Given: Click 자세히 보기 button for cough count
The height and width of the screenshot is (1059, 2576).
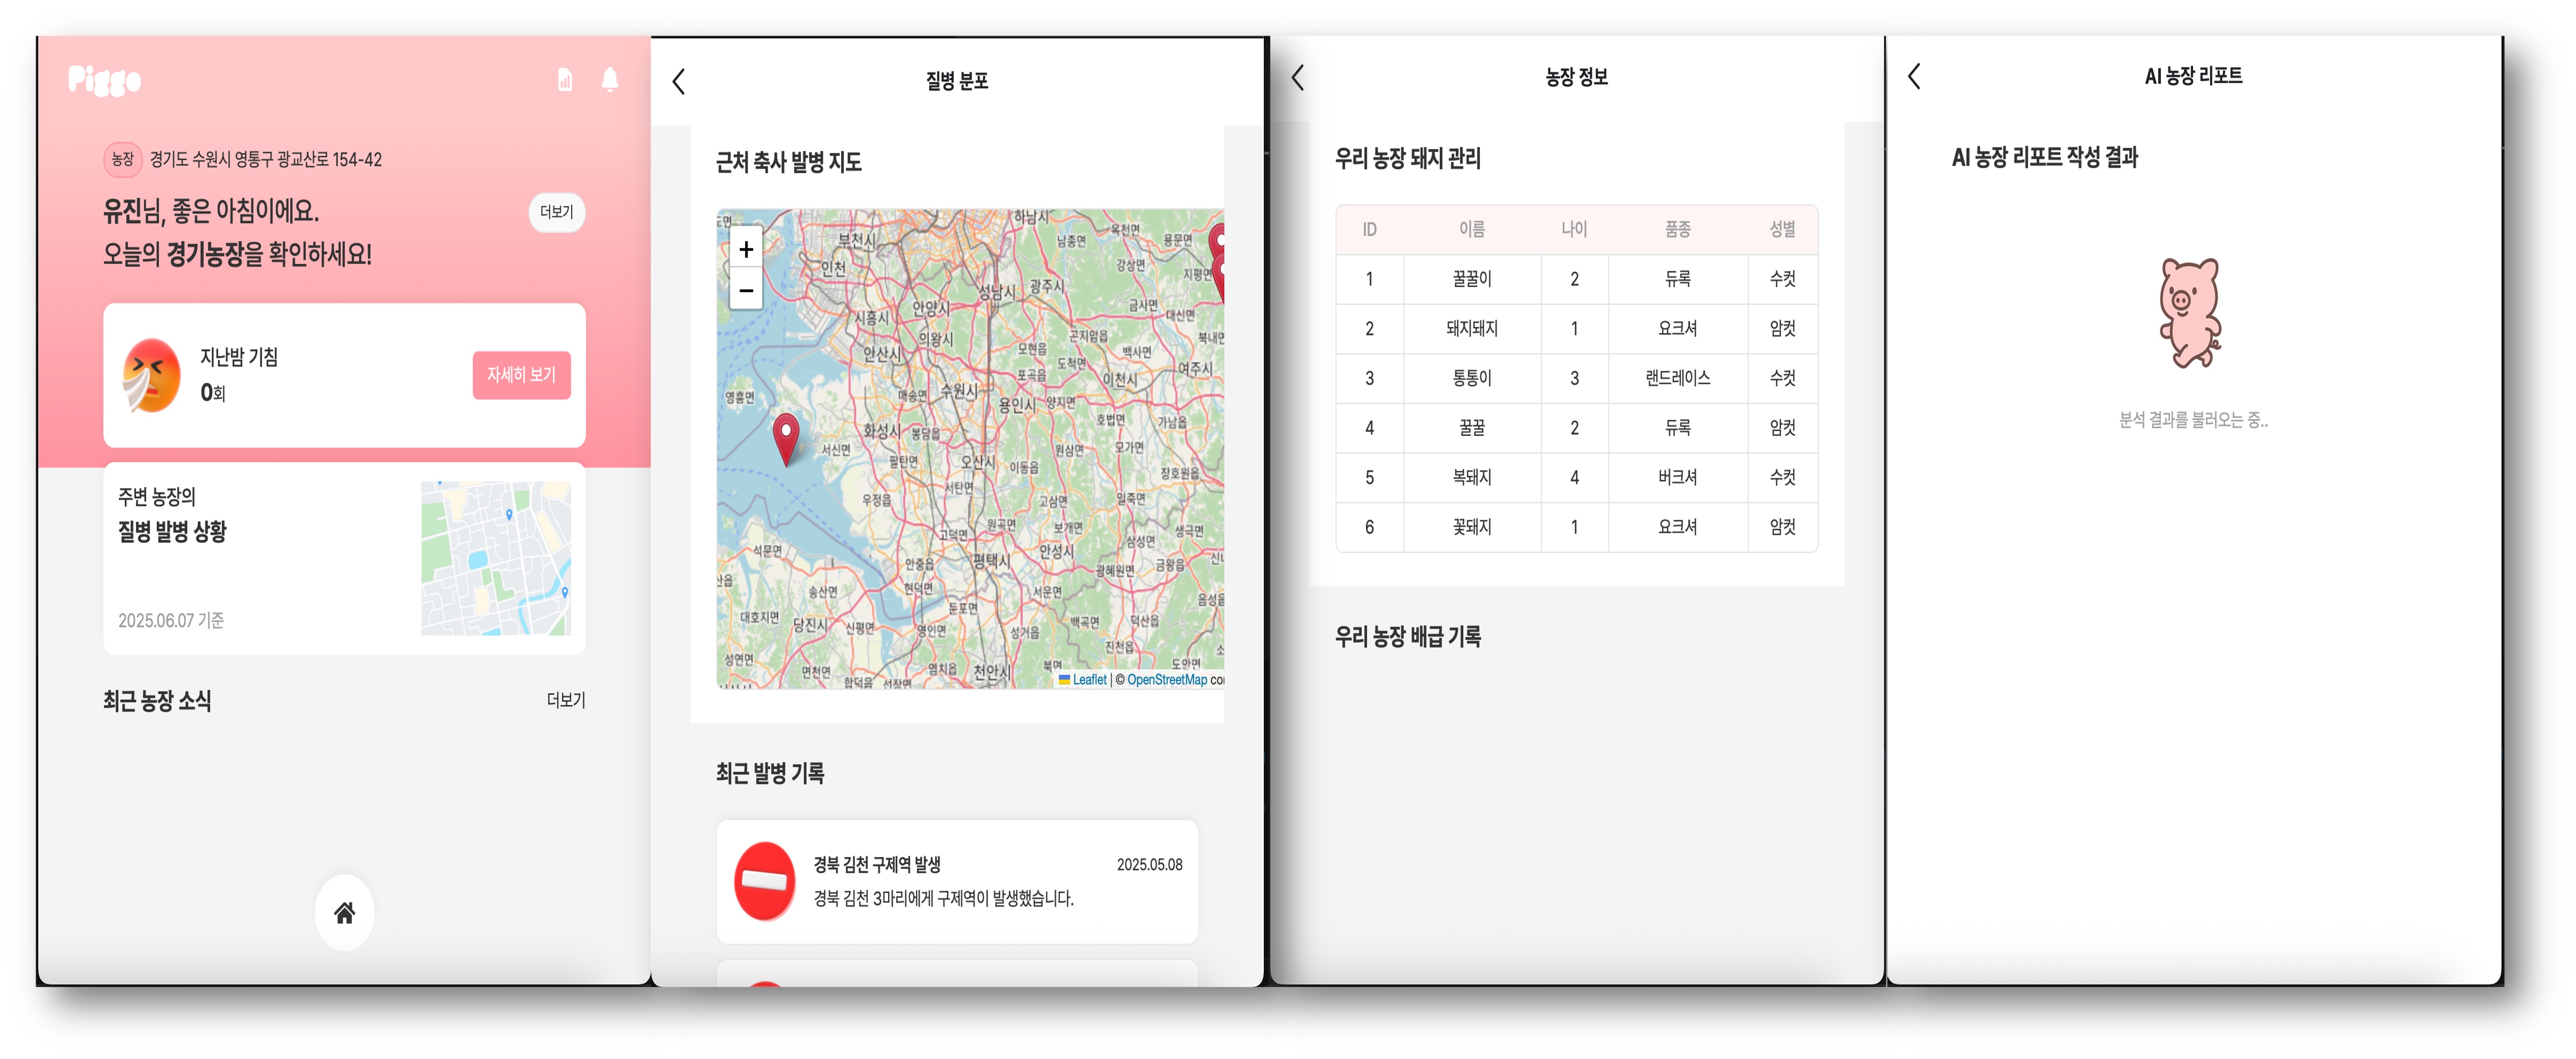Looking at the screenshot, I should click(522, 375).
